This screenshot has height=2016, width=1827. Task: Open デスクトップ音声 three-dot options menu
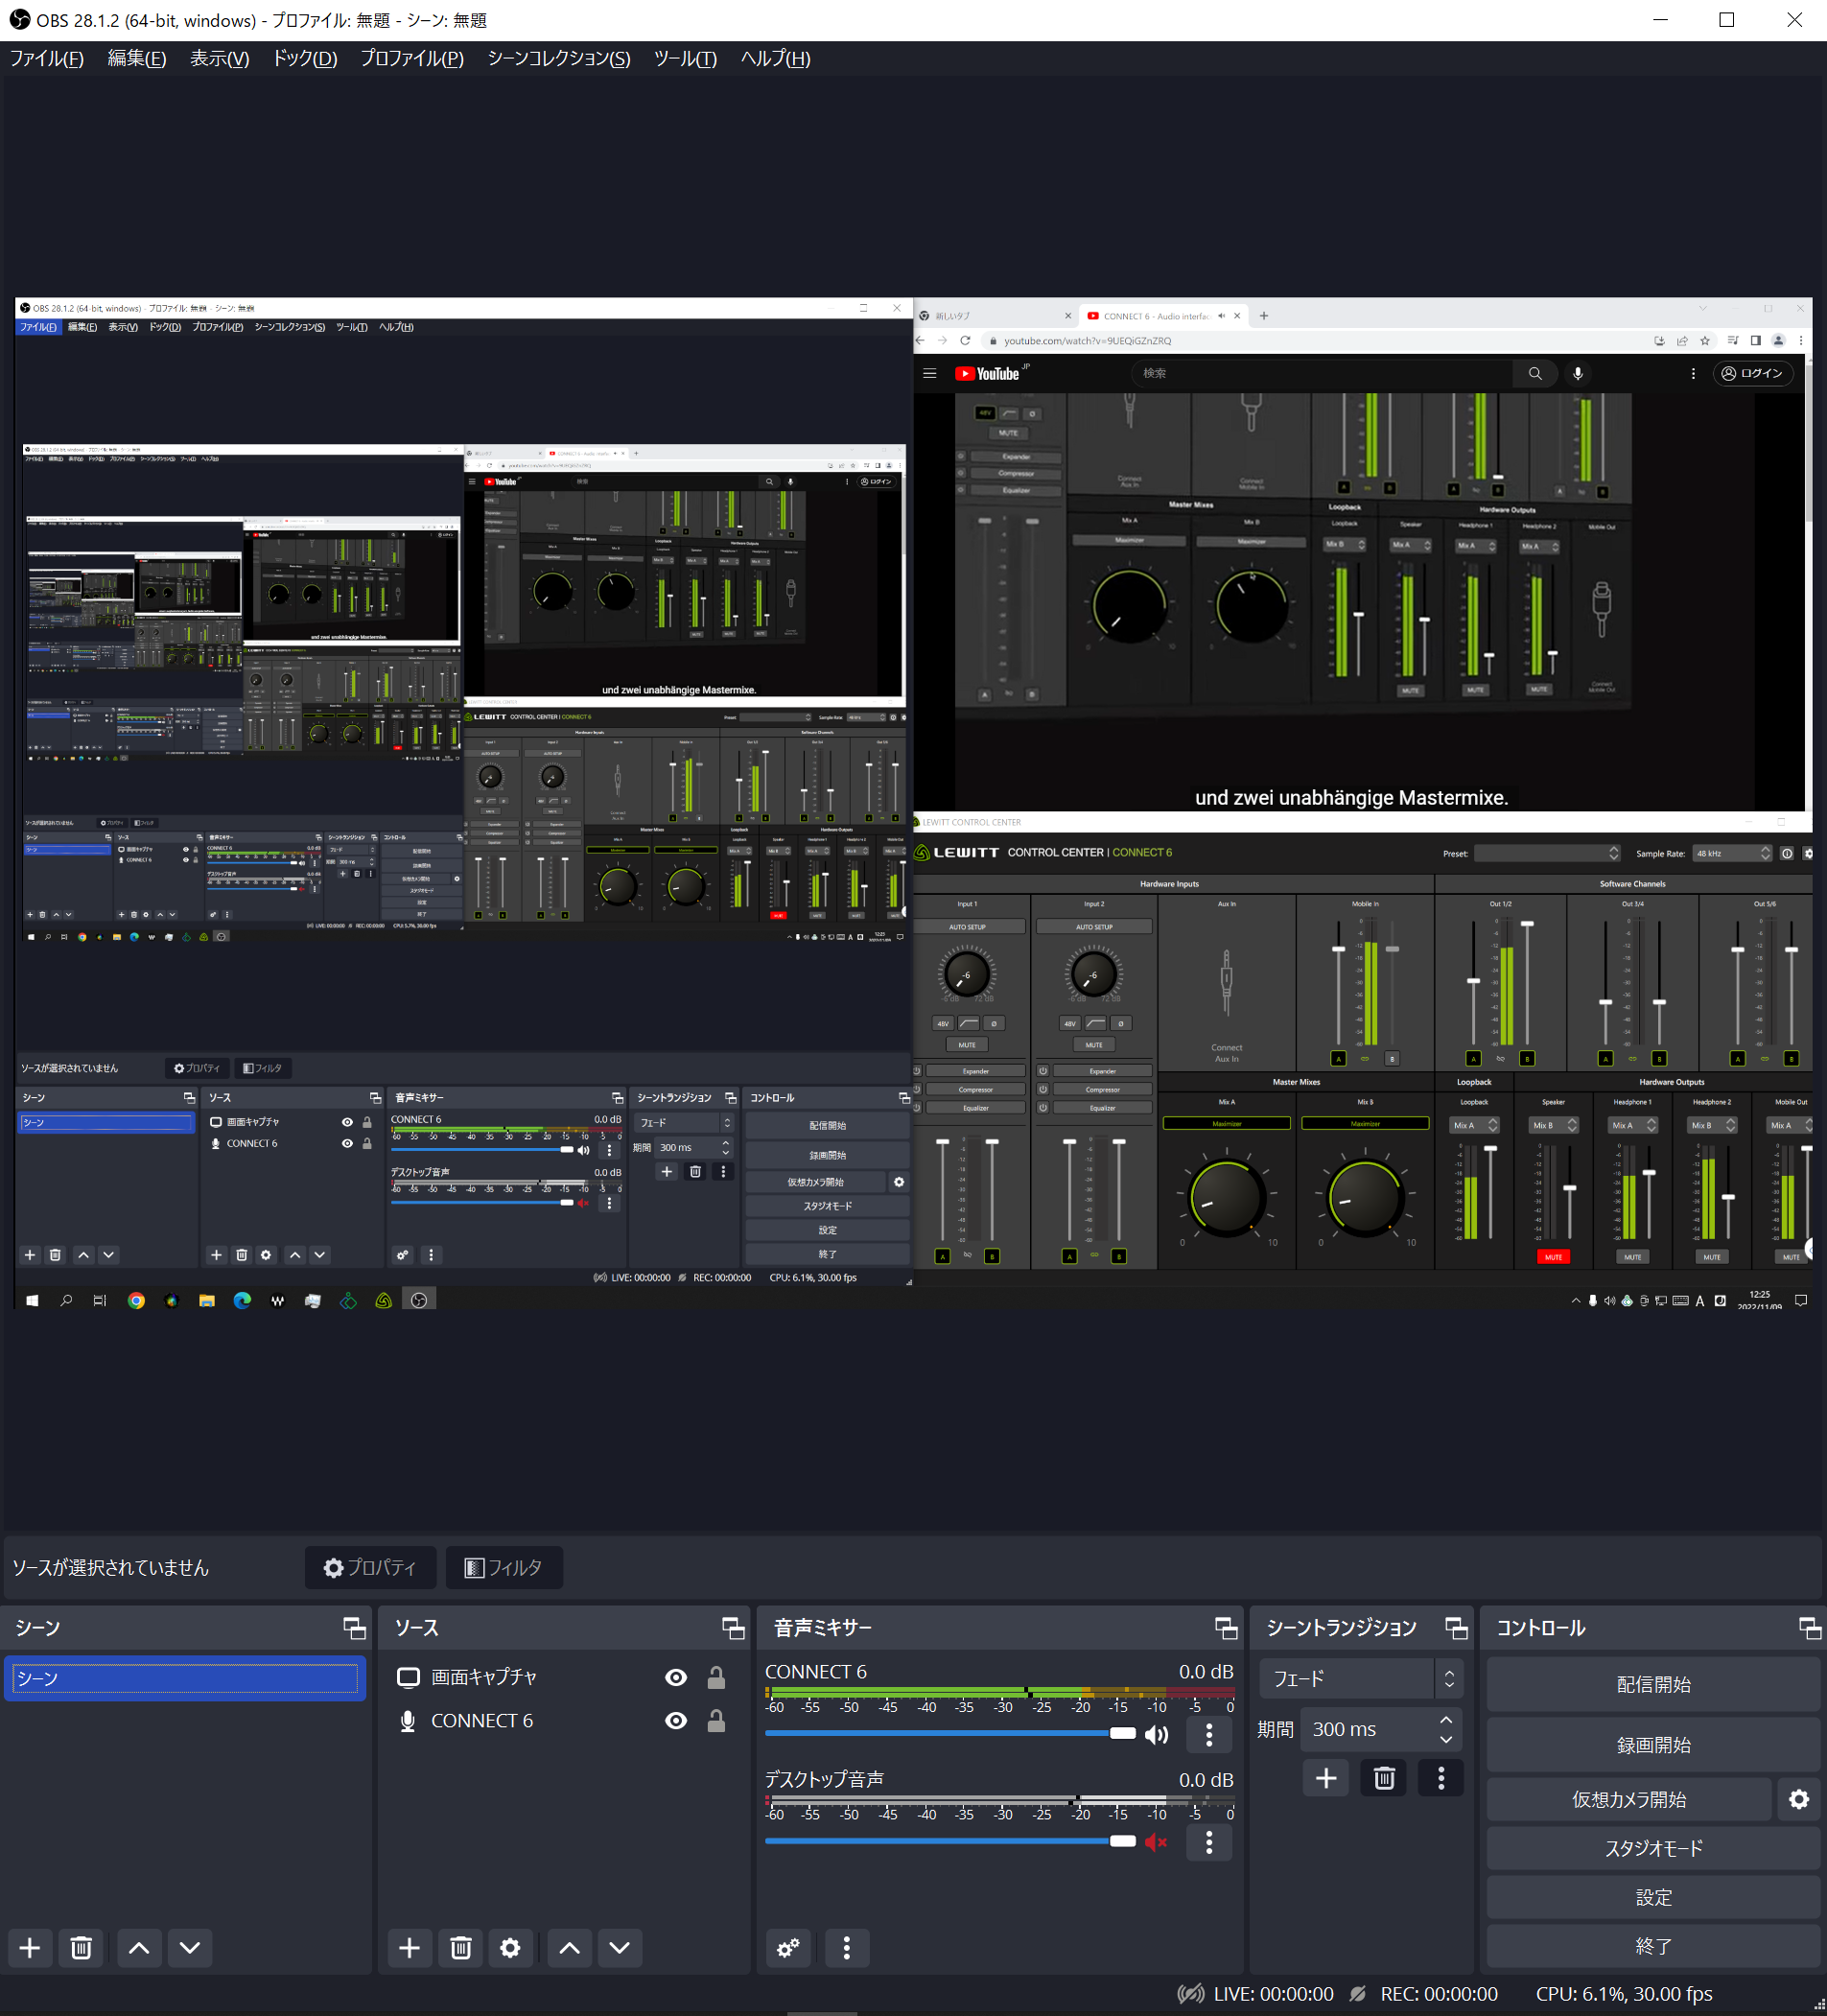point(1209,1841)
